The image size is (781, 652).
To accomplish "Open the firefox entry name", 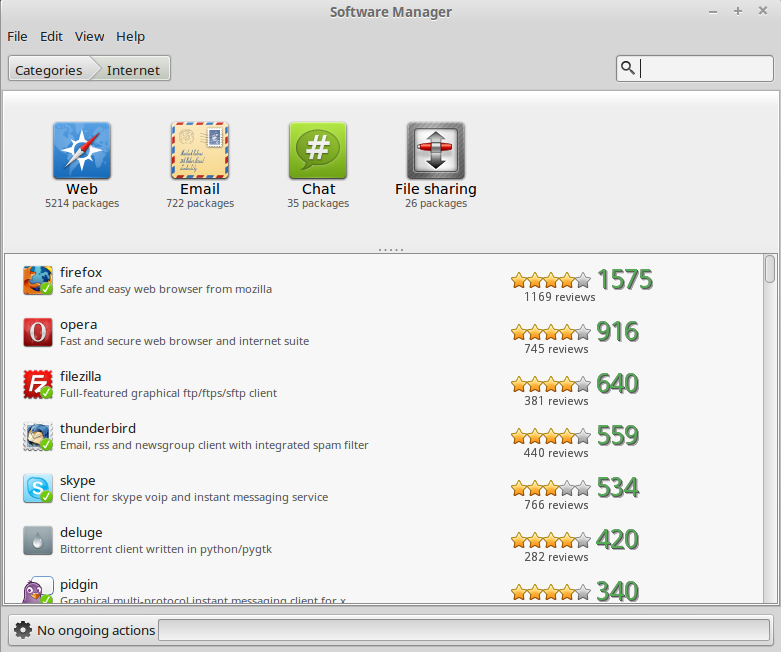I will click(x=81, y=272).
